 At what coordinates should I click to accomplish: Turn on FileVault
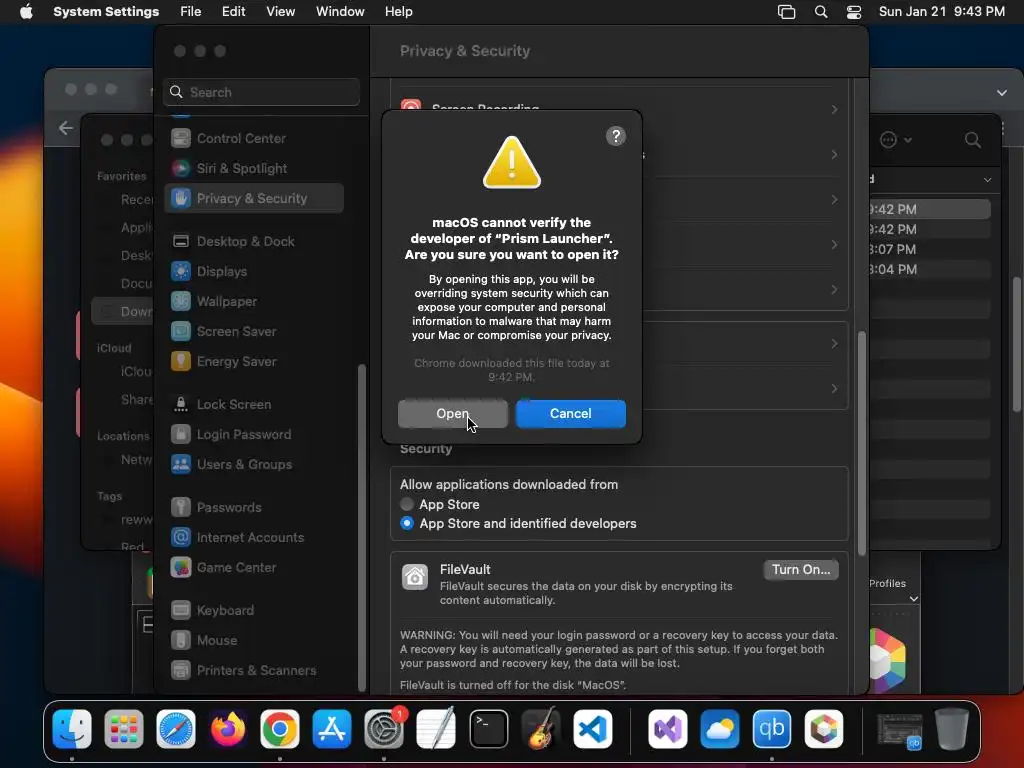[801, 569]
